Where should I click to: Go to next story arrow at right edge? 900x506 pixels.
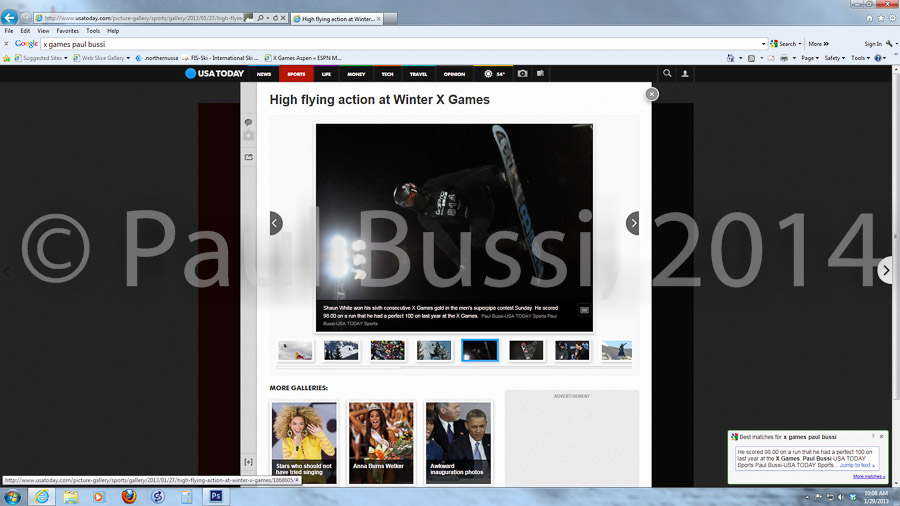(x=886, y=270)
